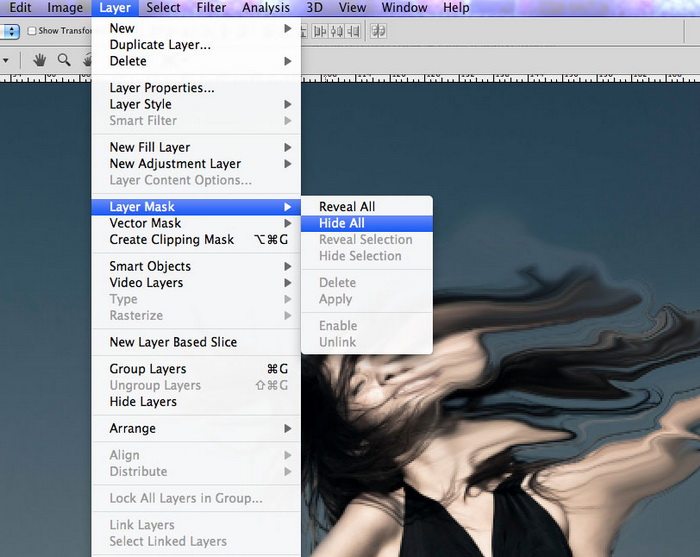Select the highlighted Layer Mask entry

coord(196,207)
